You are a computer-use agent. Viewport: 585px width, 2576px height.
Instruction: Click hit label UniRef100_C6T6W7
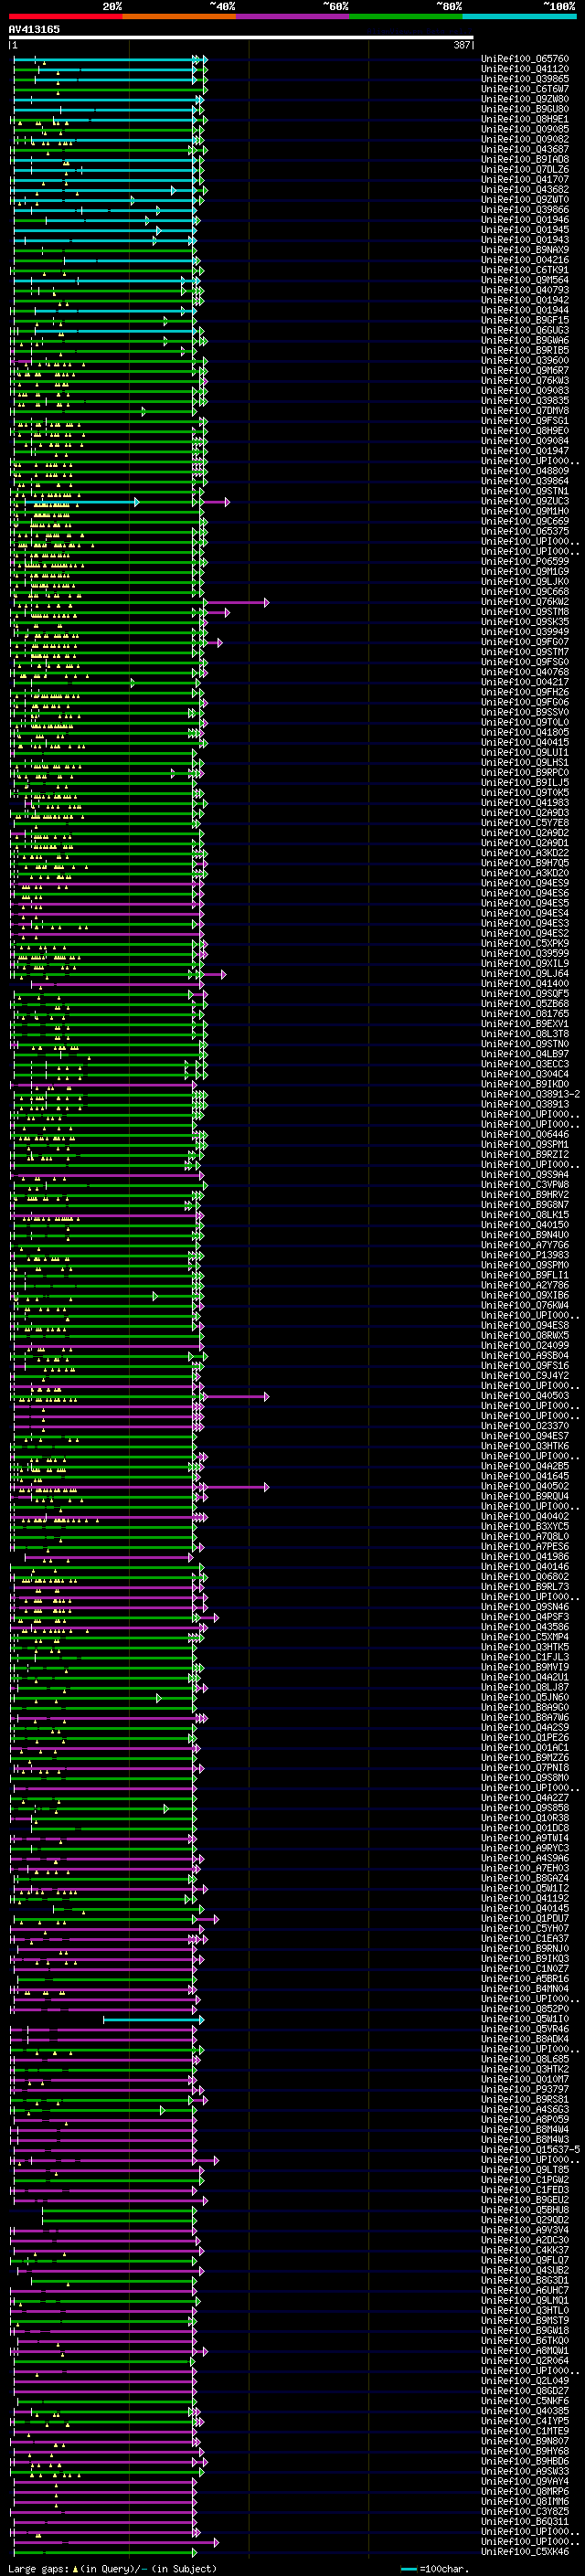(x=525, y=89)
